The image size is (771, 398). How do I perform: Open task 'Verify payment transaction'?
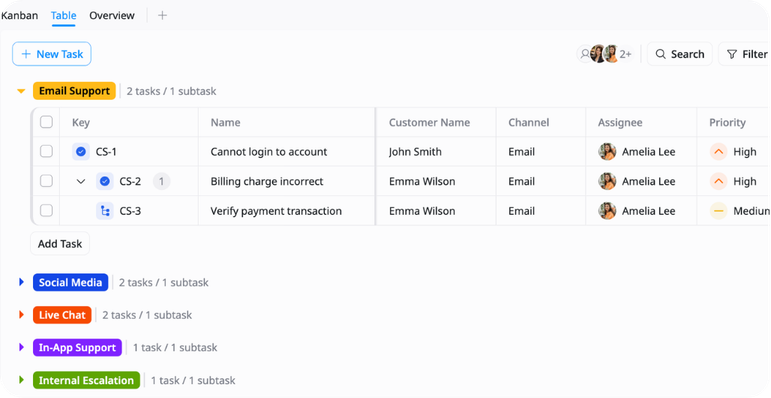[x=276, y=211]
